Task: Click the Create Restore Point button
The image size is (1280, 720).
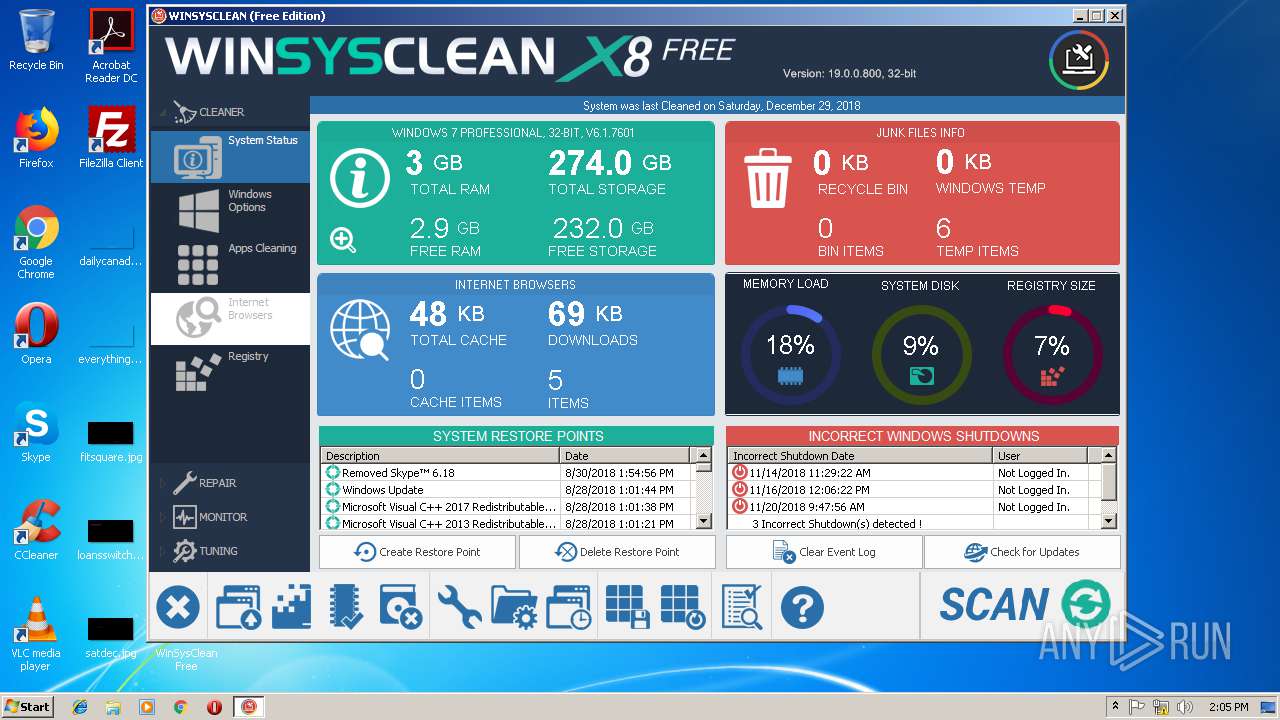Action: coord(417,552)
